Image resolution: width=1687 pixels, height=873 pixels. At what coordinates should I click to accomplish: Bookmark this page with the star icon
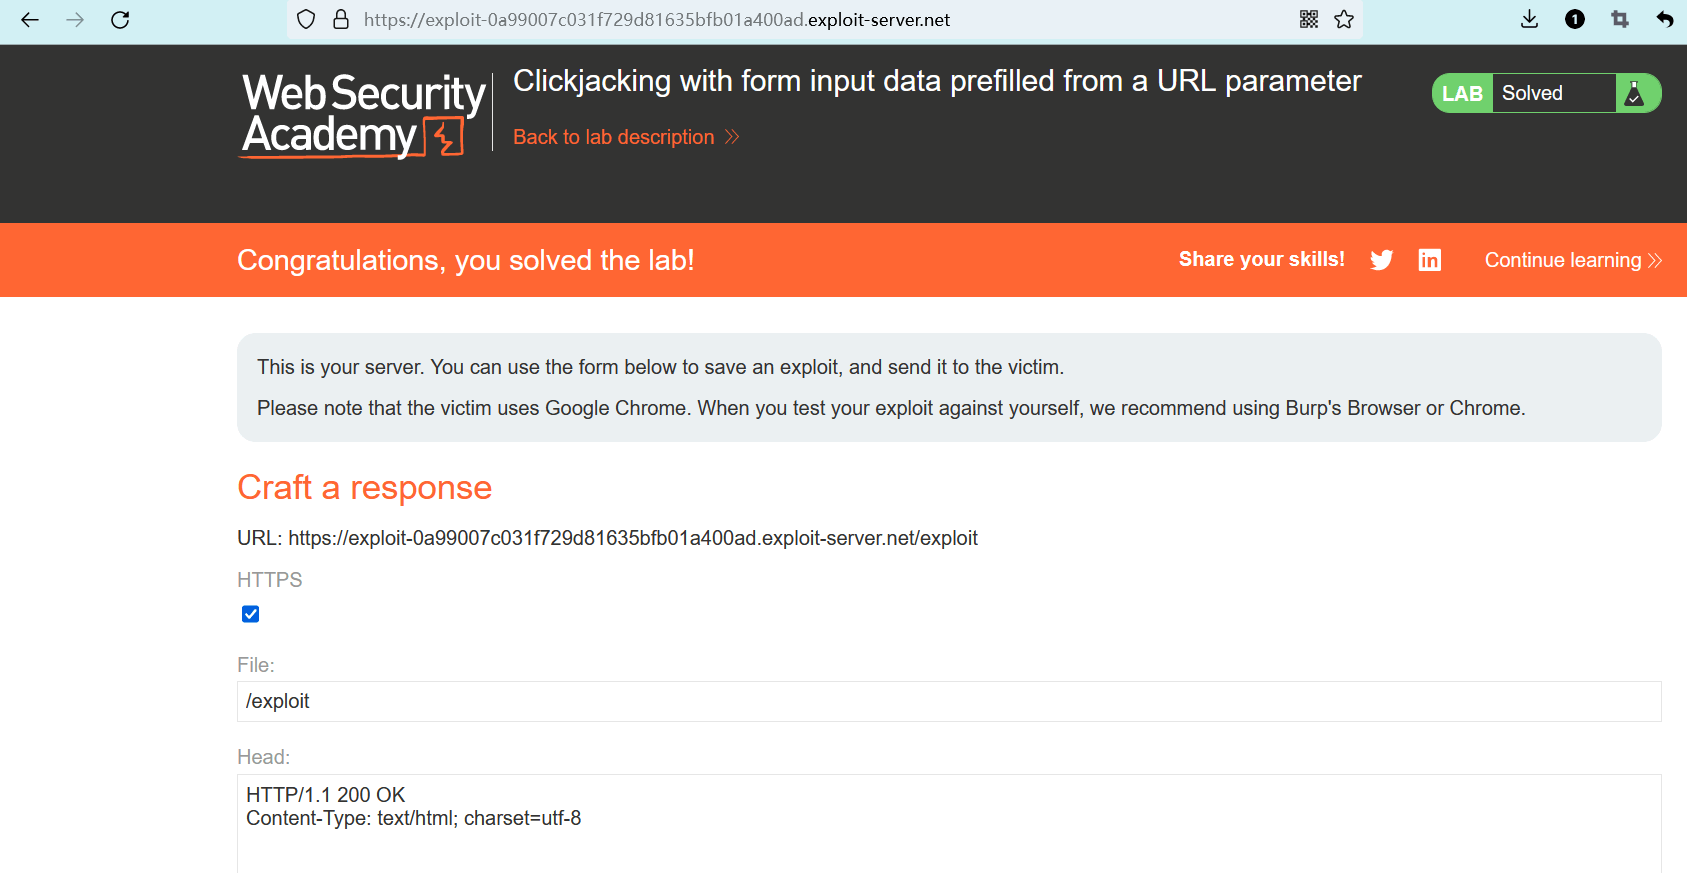click(x=1344, y=20)
